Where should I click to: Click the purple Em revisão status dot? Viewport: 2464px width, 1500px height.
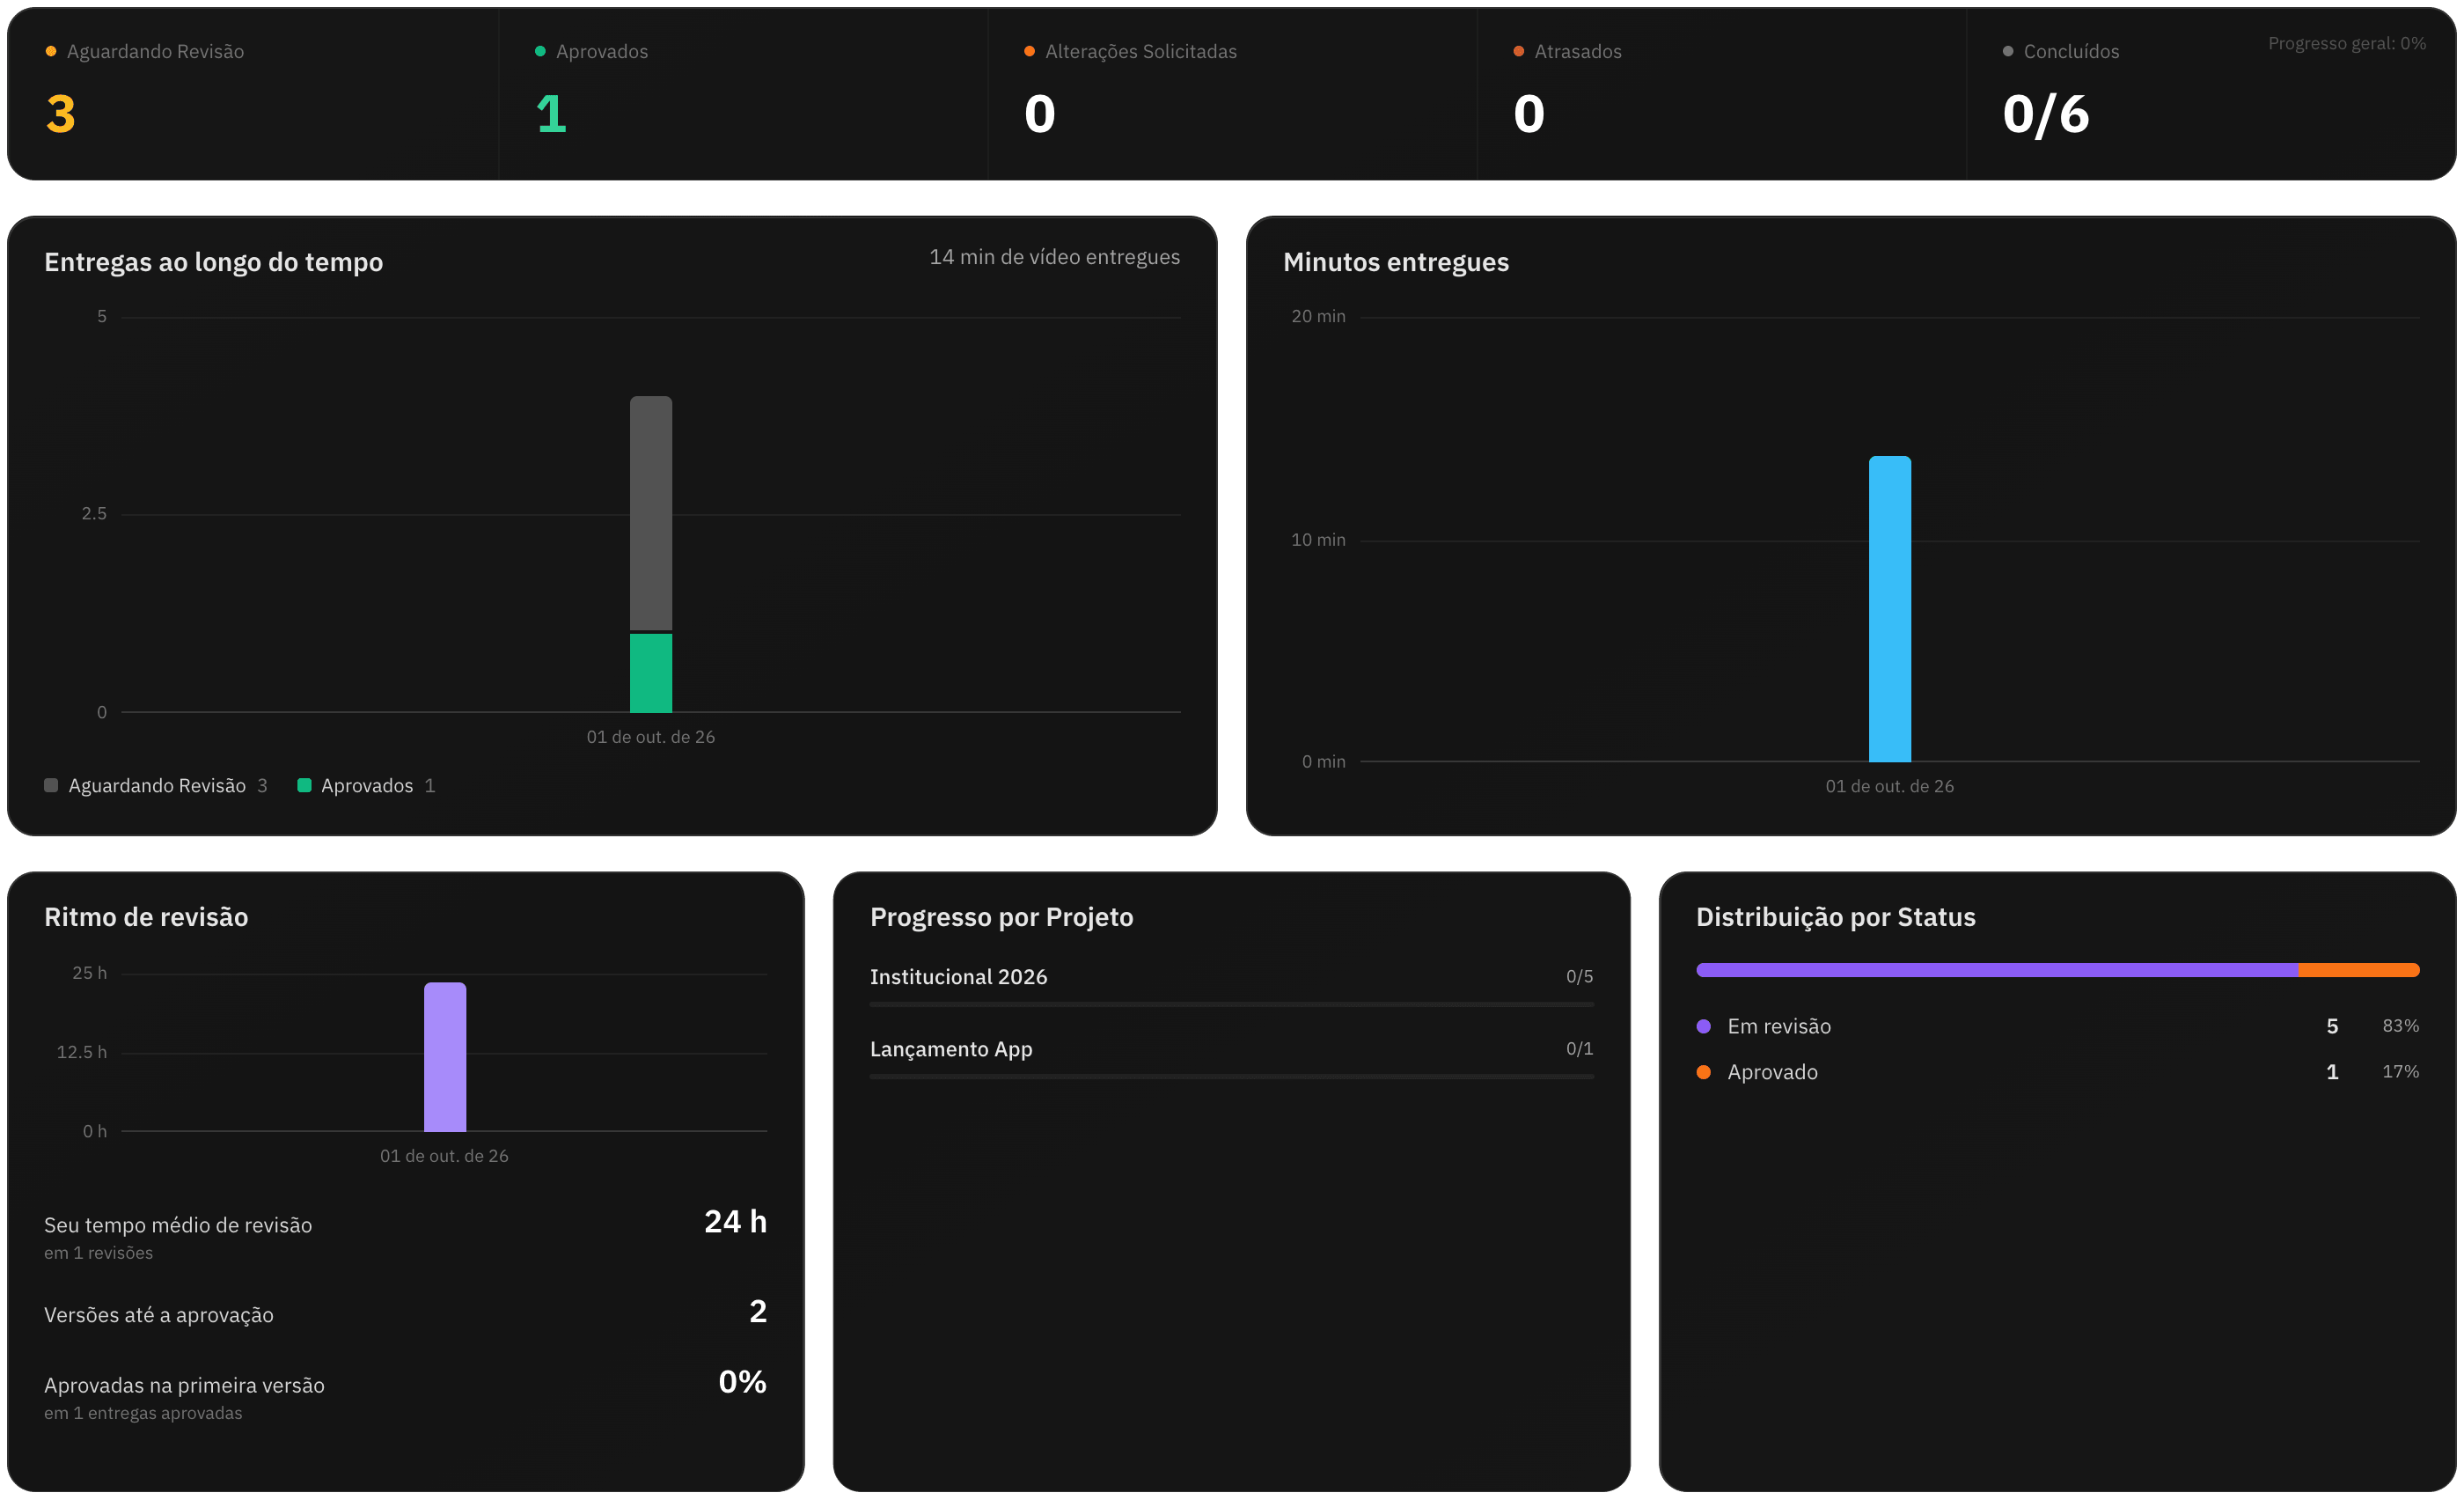pos(1704,1026)
